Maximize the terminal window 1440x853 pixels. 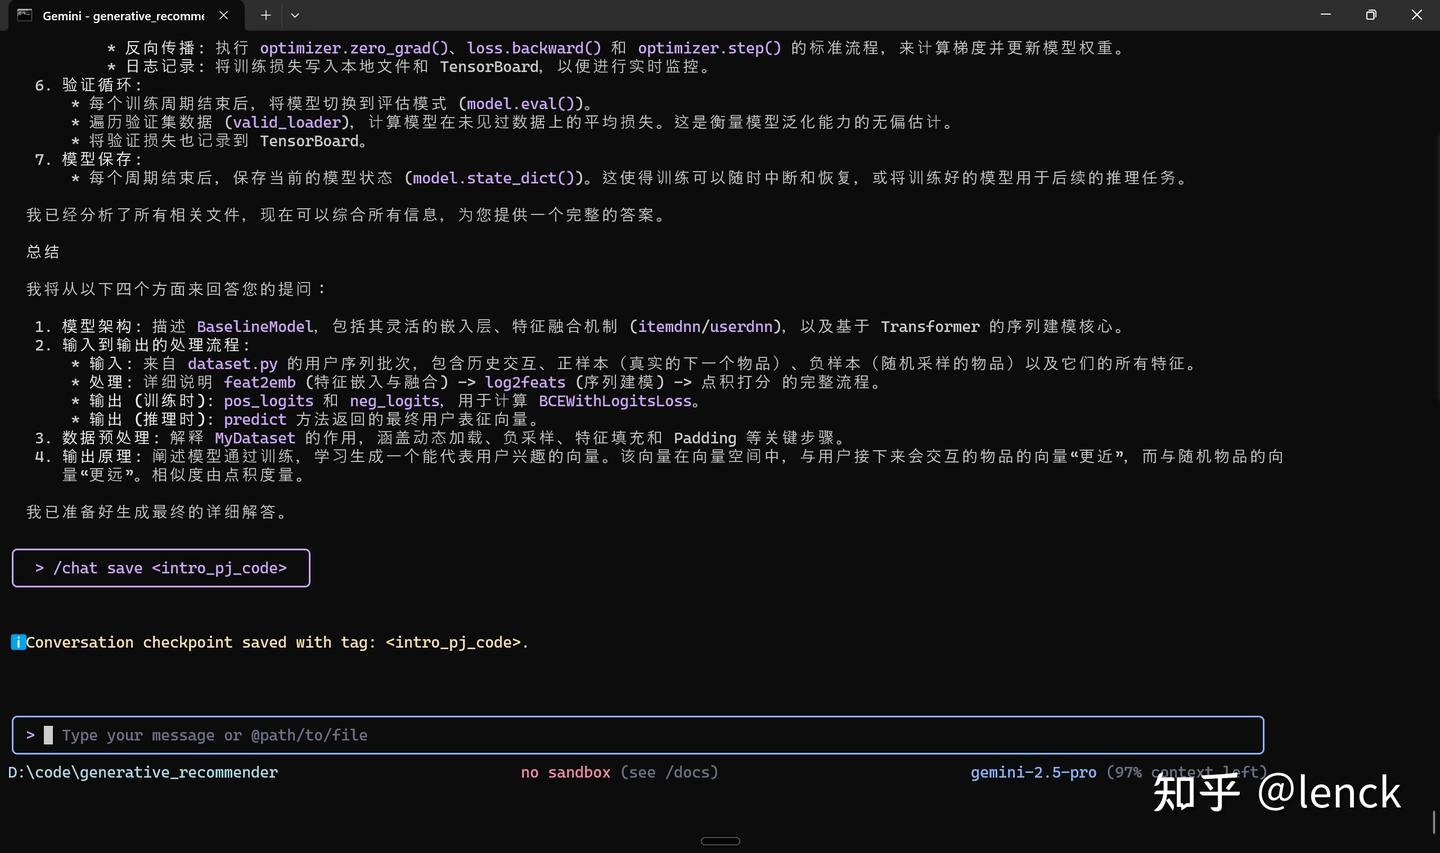click(x=1371, y=15)
